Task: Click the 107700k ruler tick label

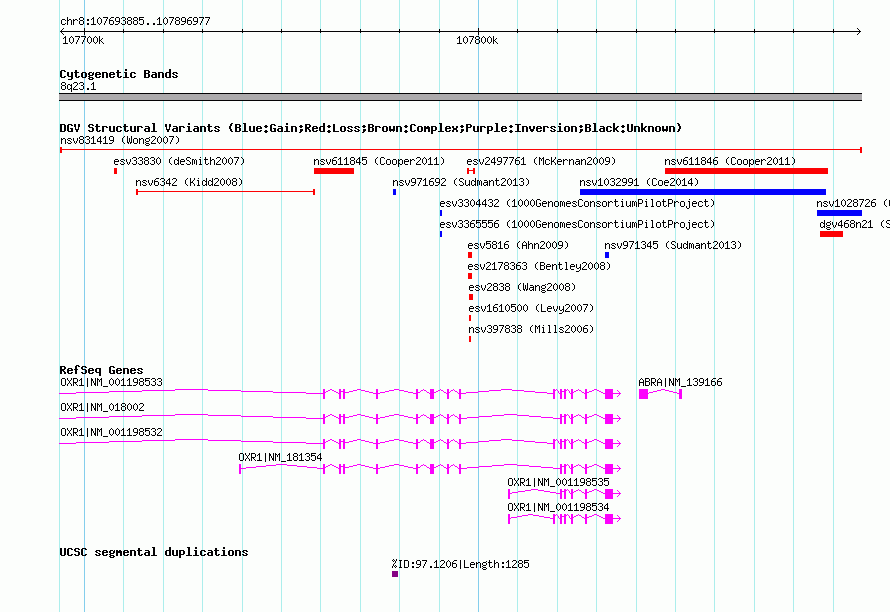Action: (83, 40)
